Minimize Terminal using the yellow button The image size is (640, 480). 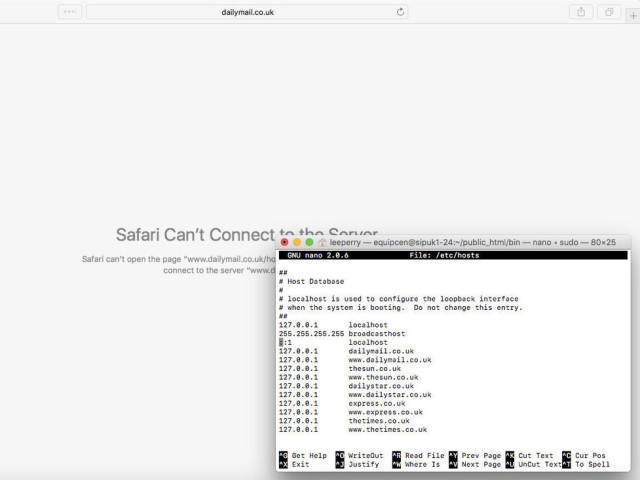[297, 242]
